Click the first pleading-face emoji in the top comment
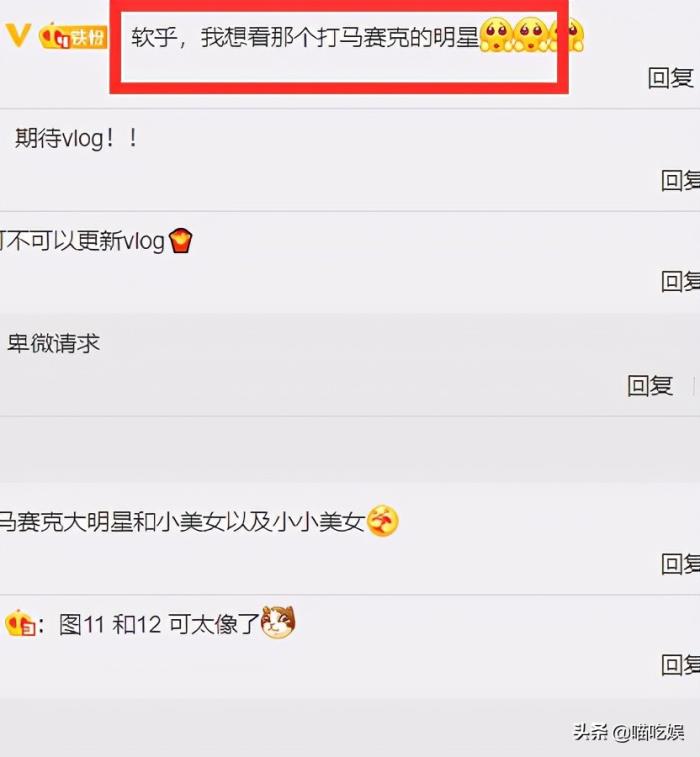 click(496, 34)
